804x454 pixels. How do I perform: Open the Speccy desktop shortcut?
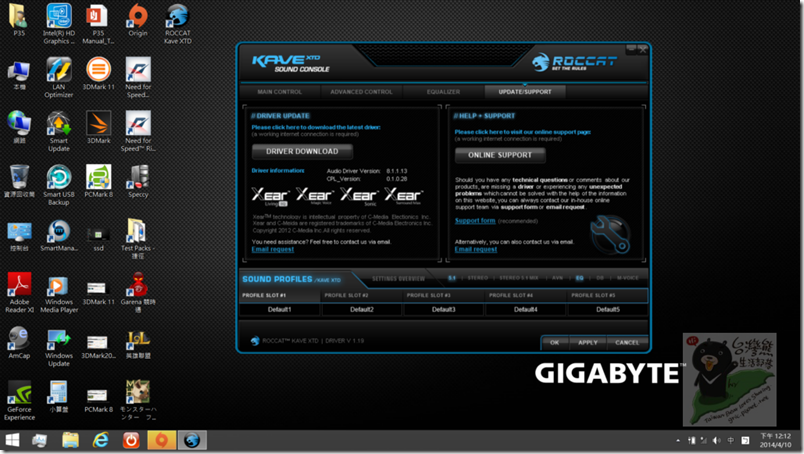click(x=138, y=182)
